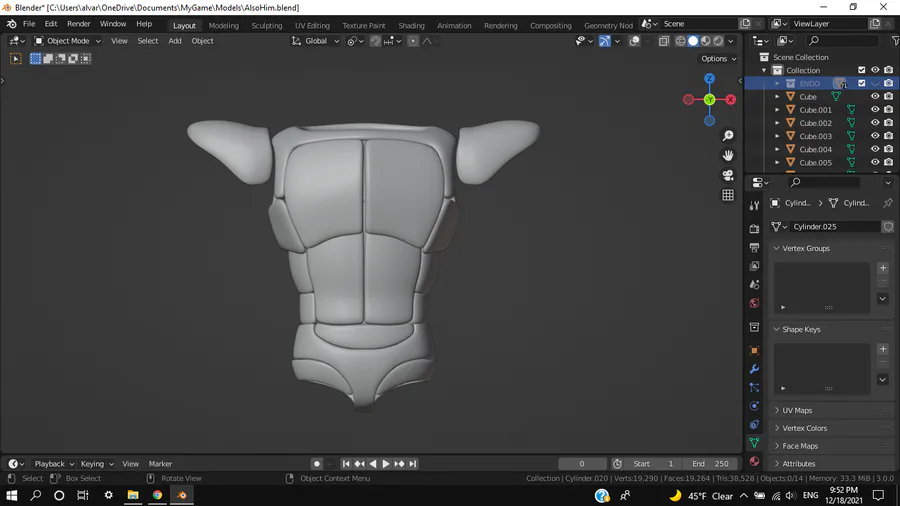The image size is (900, 506).
Task: Click the play animation button
Action: click(386, 464)
